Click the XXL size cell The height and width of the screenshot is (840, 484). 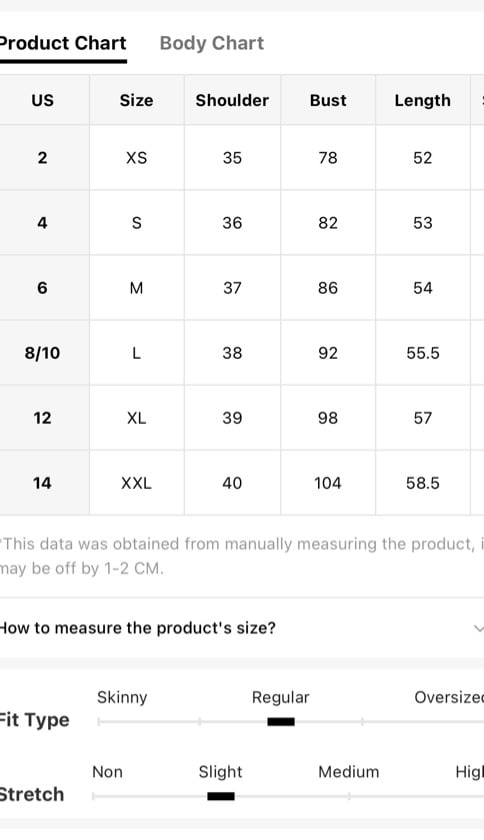[x=137, y=483]
